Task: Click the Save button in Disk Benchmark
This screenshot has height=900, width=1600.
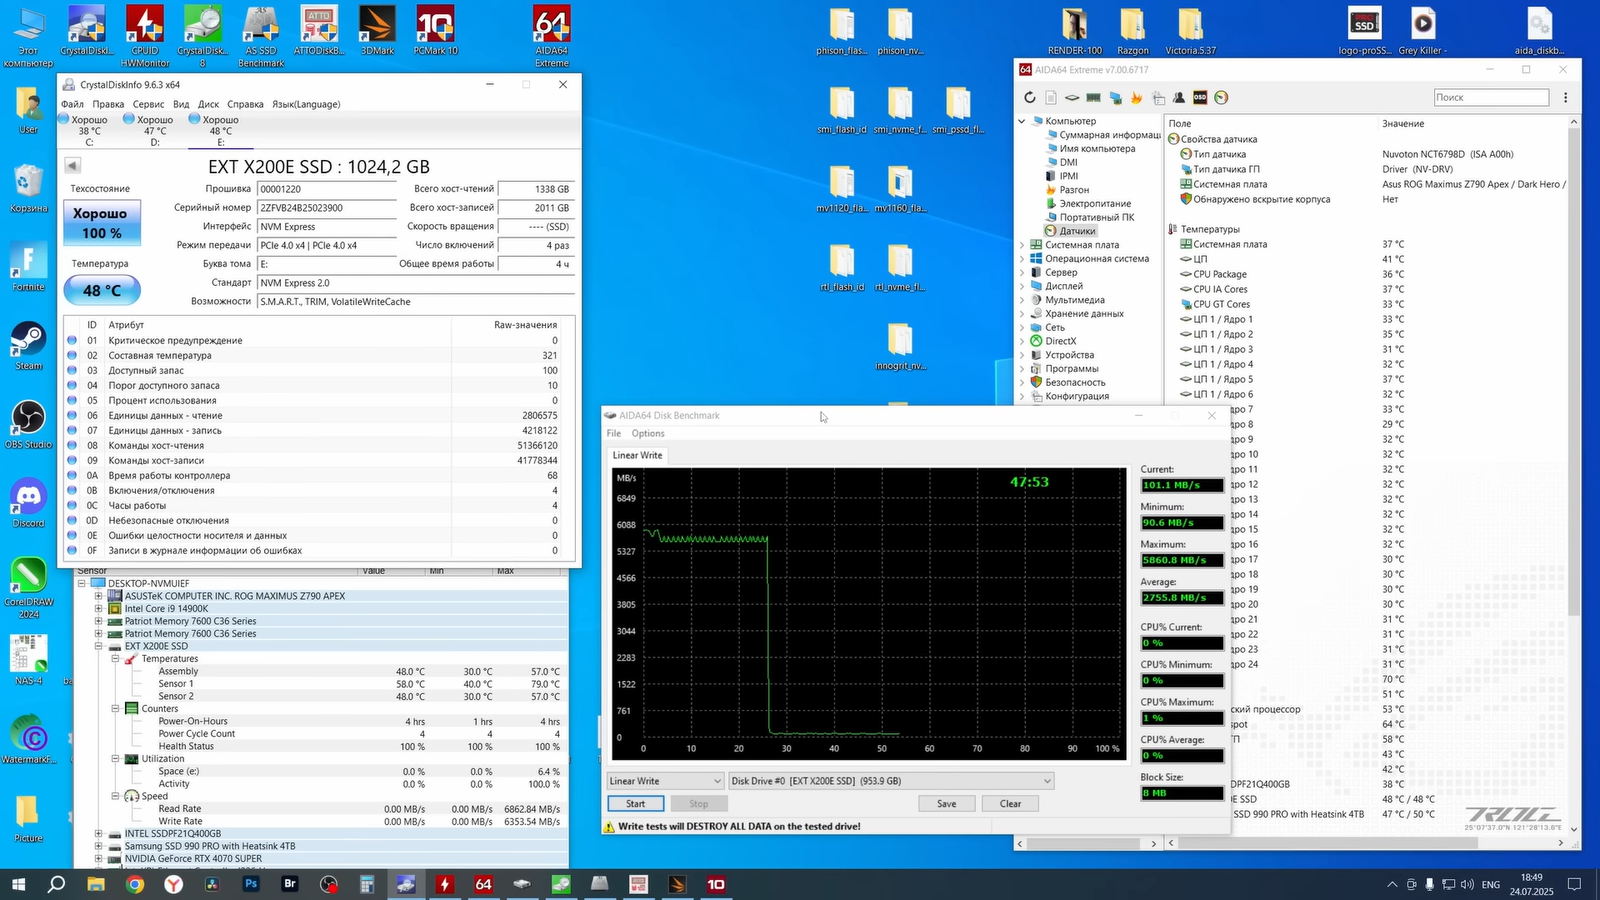Action: coord(946,804)
